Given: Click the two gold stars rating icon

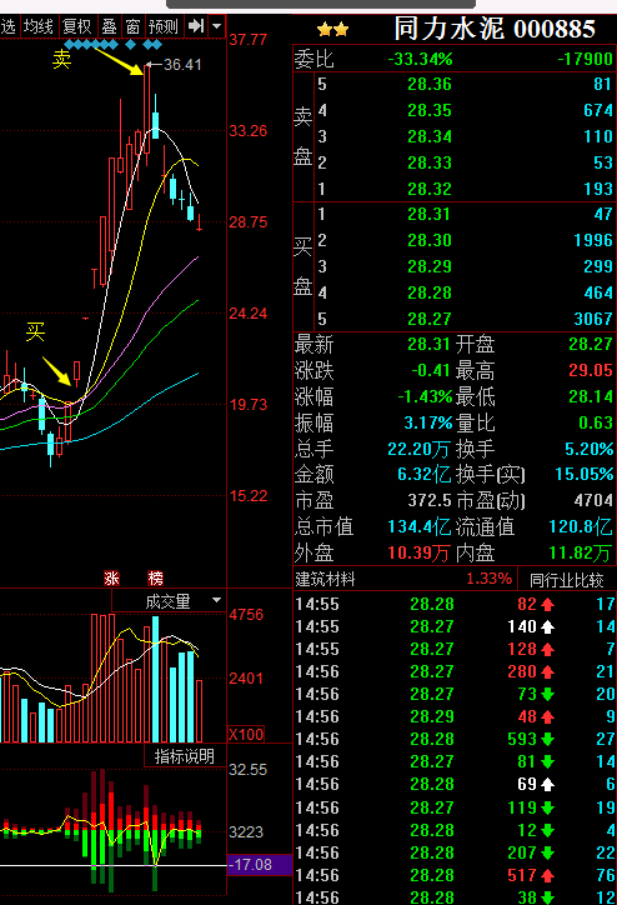Looking at the screenshot, I should [333, 29].
